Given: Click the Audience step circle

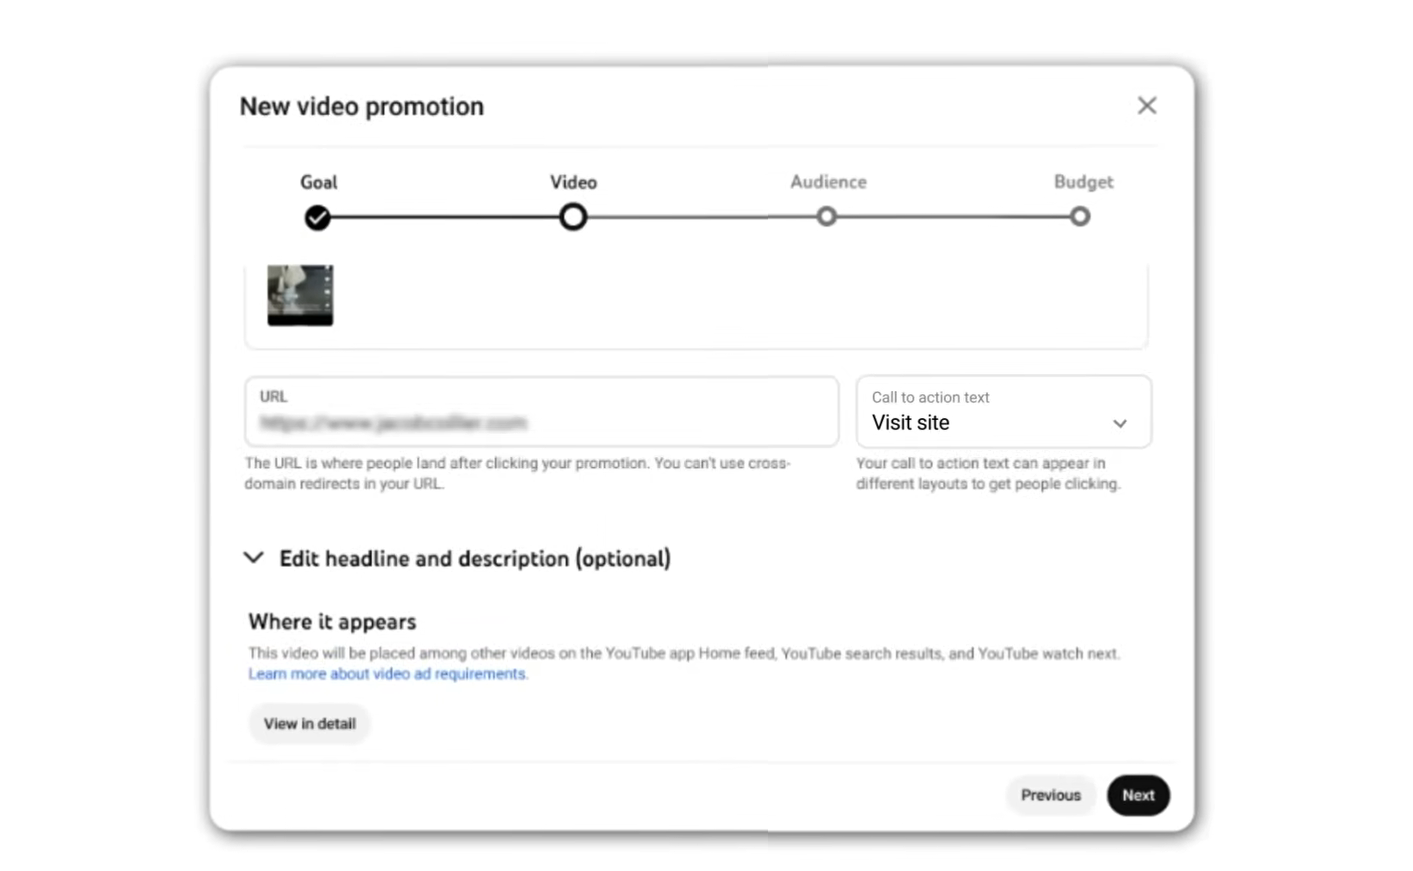Looking at the screenshot, I should coord(826,217).
